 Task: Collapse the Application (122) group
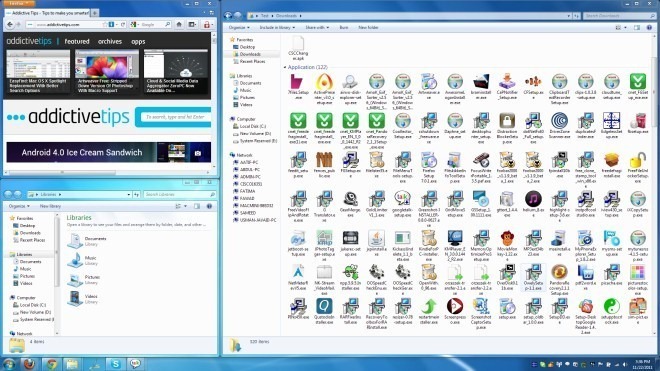pos(285,67)
